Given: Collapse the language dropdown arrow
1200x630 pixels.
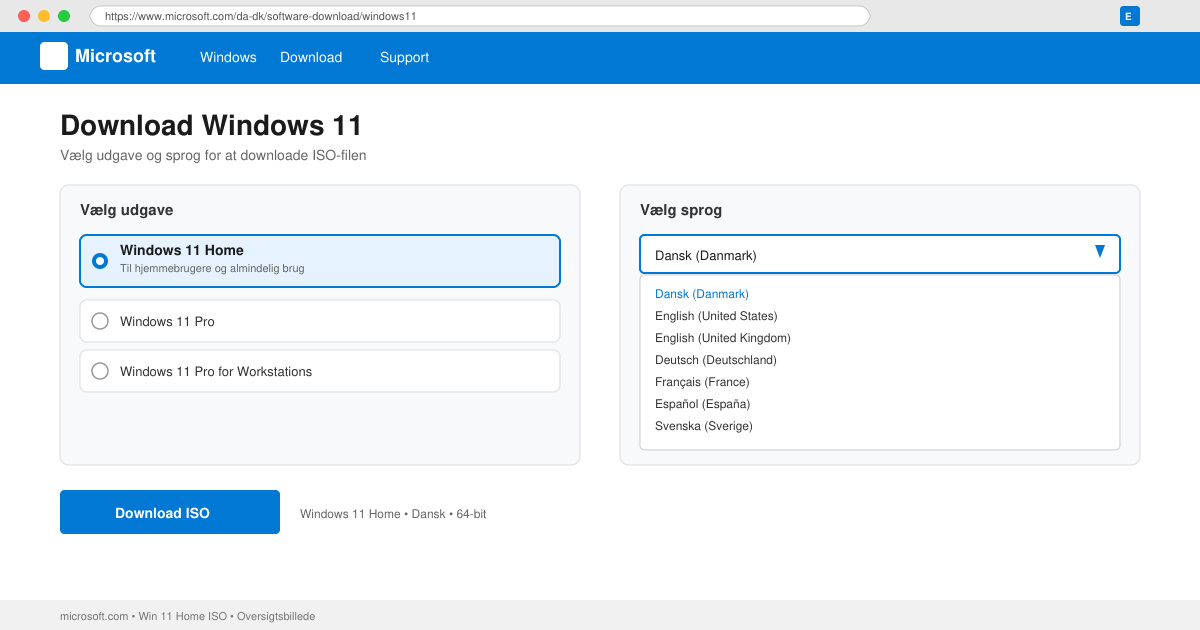Looking at the screenshot, I should [x=1100, y=251].
